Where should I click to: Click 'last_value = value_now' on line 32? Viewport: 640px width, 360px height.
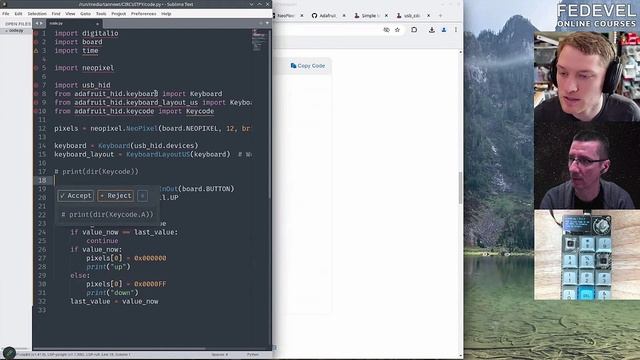pos(114,301)
